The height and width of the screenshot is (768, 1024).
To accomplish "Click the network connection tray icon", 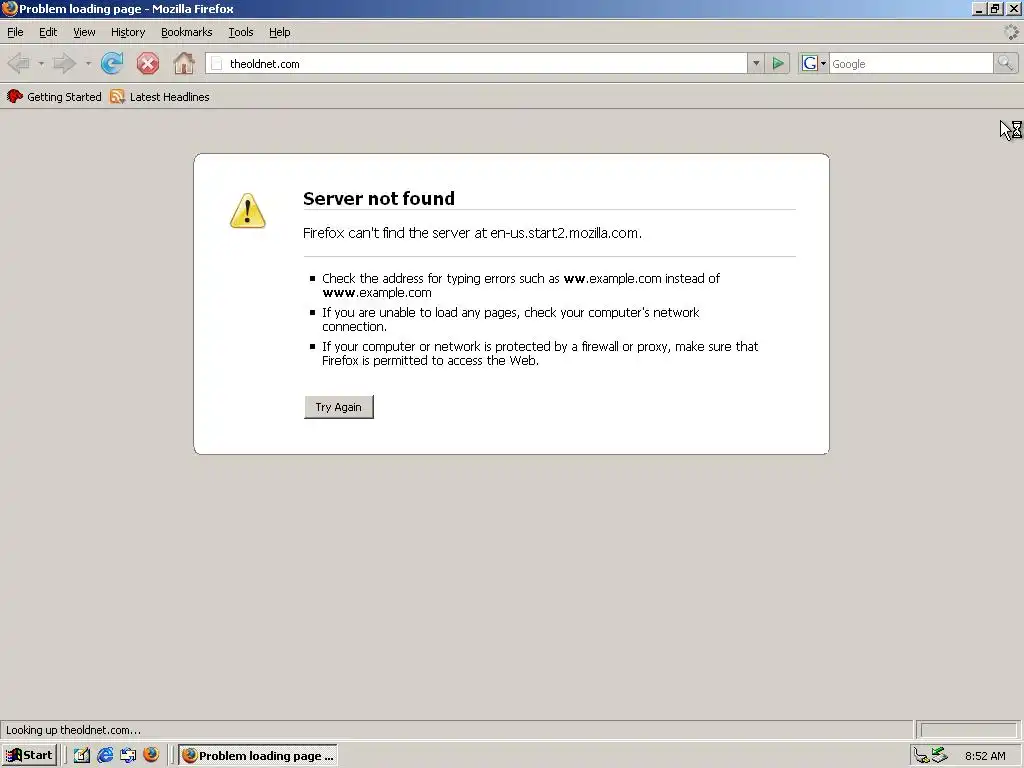I will tap(921, 756).
